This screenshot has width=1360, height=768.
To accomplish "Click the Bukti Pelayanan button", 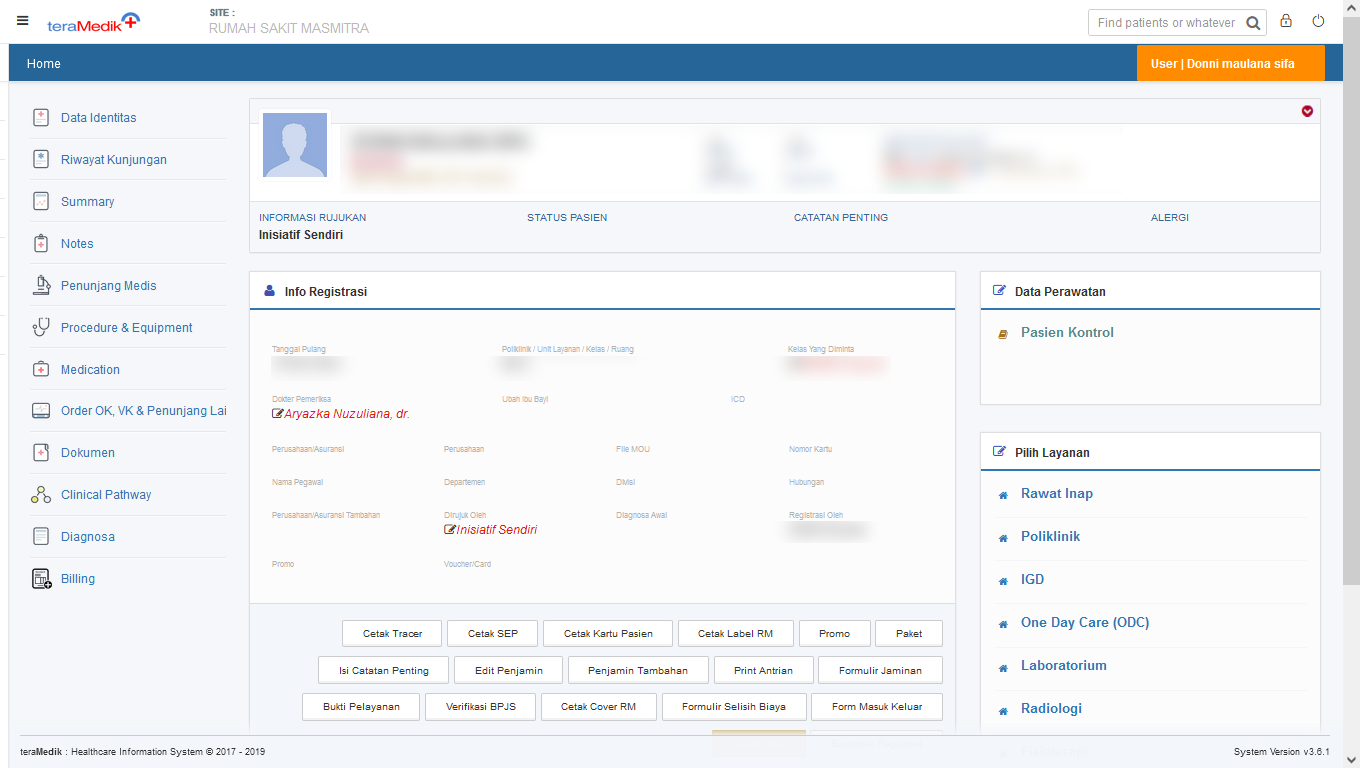I will [x=361, y=706].
